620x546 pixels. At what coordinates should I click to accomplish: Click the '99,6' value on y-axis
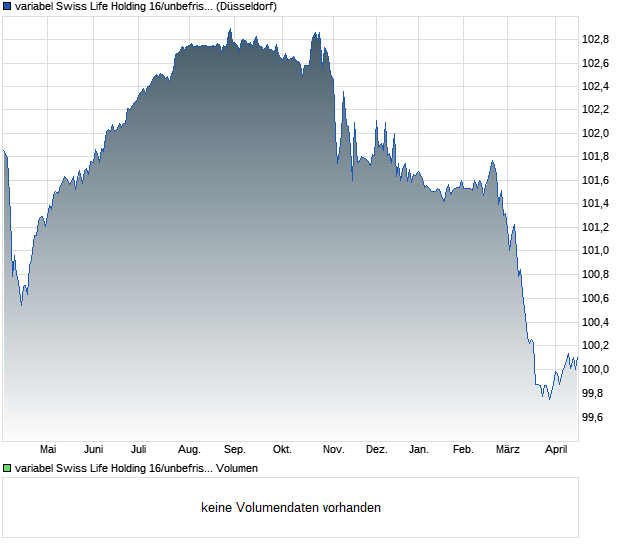593,418
